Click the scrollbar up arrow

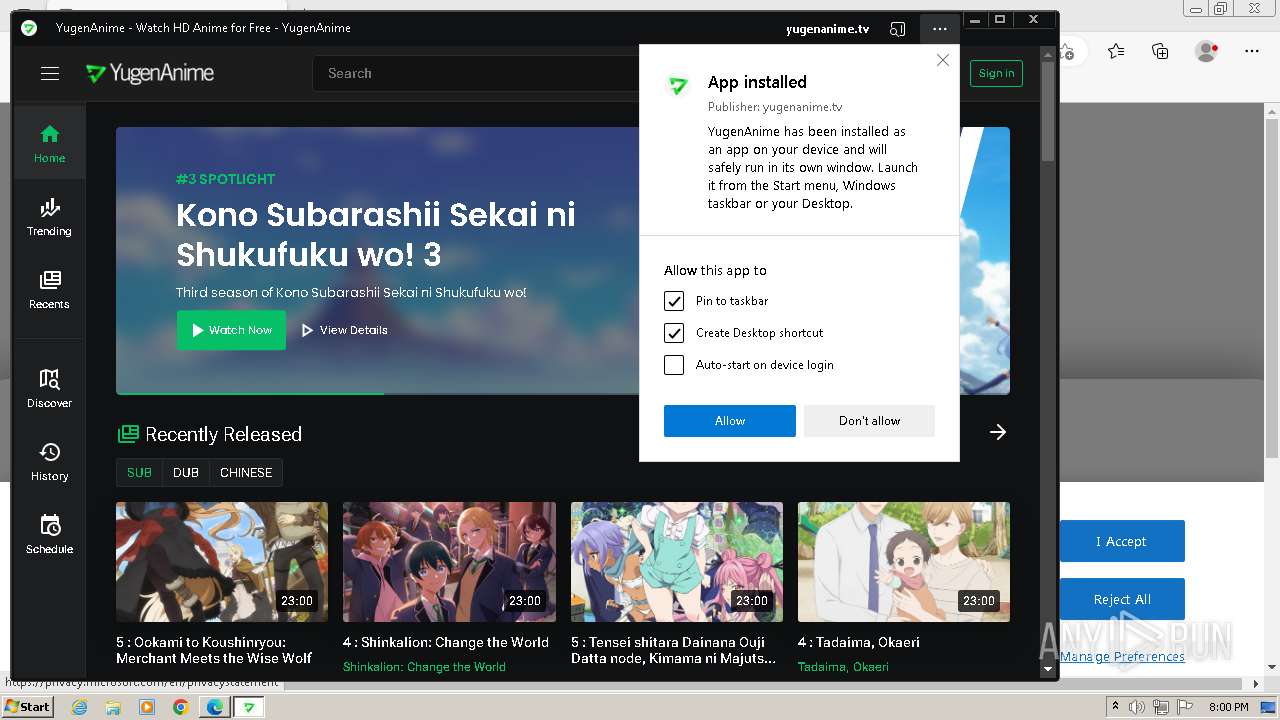point(1048,53)
